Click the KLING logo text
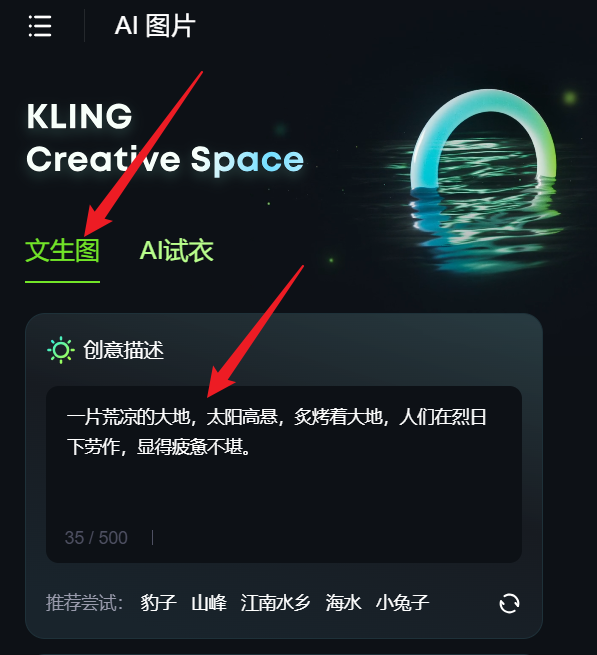 tap(79, 116)
